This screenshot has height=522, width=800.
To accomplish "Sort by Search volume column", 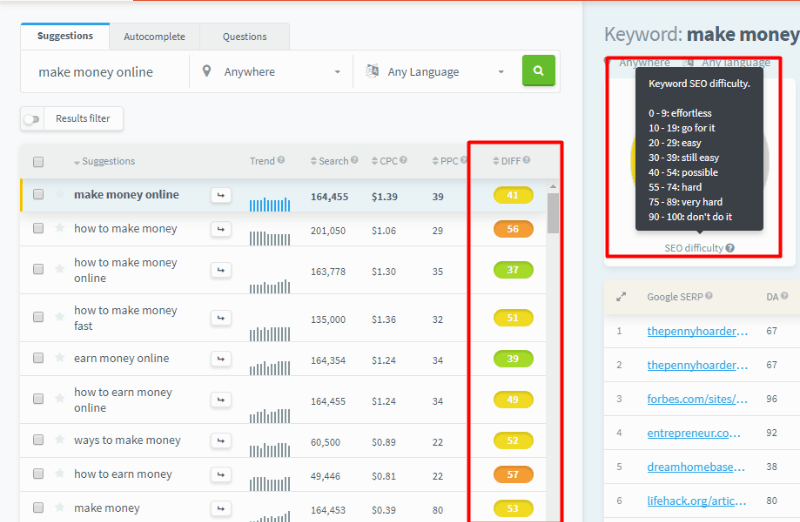I will point(330,161).
